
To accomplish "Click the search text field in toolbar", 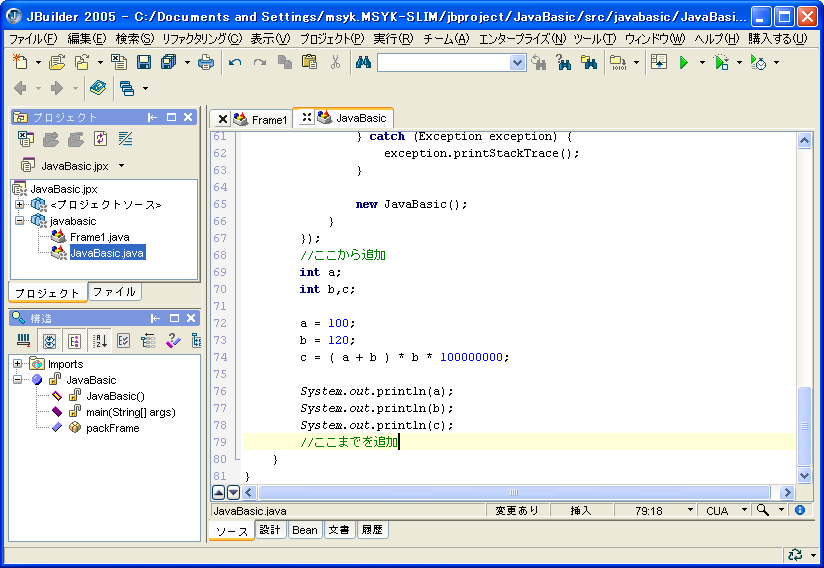I will point(443,62).
